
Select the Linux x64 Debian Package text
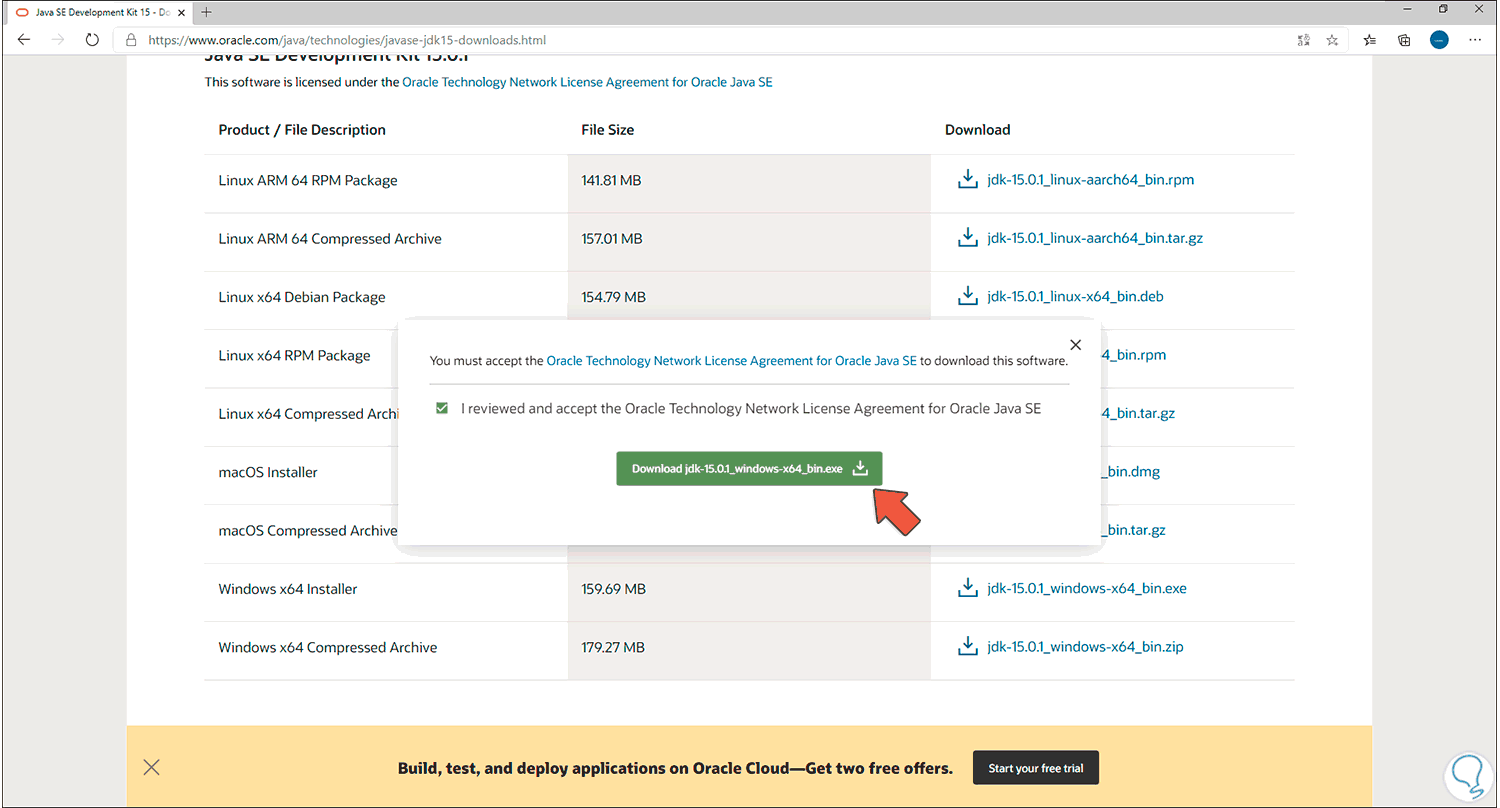pos(302,297)
